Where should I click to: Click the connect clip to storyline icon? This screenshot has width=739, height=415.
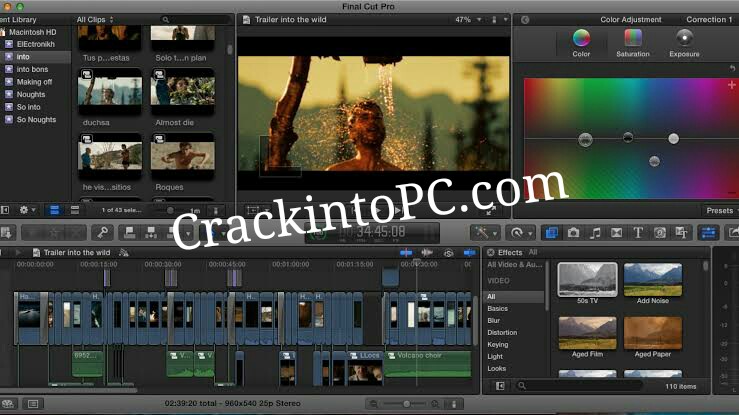click(x=130, y=232)
